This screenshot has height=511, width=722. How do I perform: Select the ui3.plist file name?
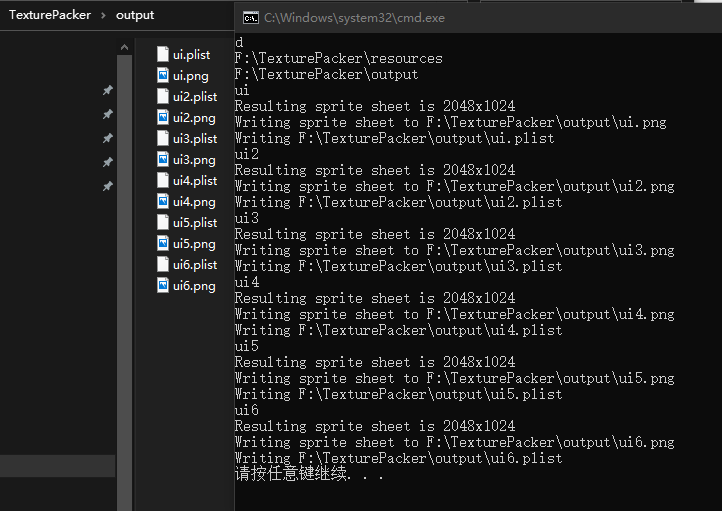[x=195, y=139]
